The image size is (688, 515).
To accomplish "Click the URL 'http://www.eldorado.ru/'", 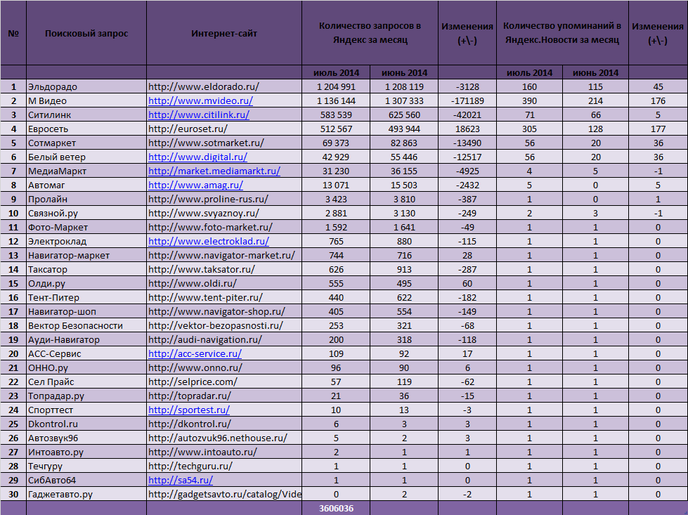I will (x=204, y=86).
